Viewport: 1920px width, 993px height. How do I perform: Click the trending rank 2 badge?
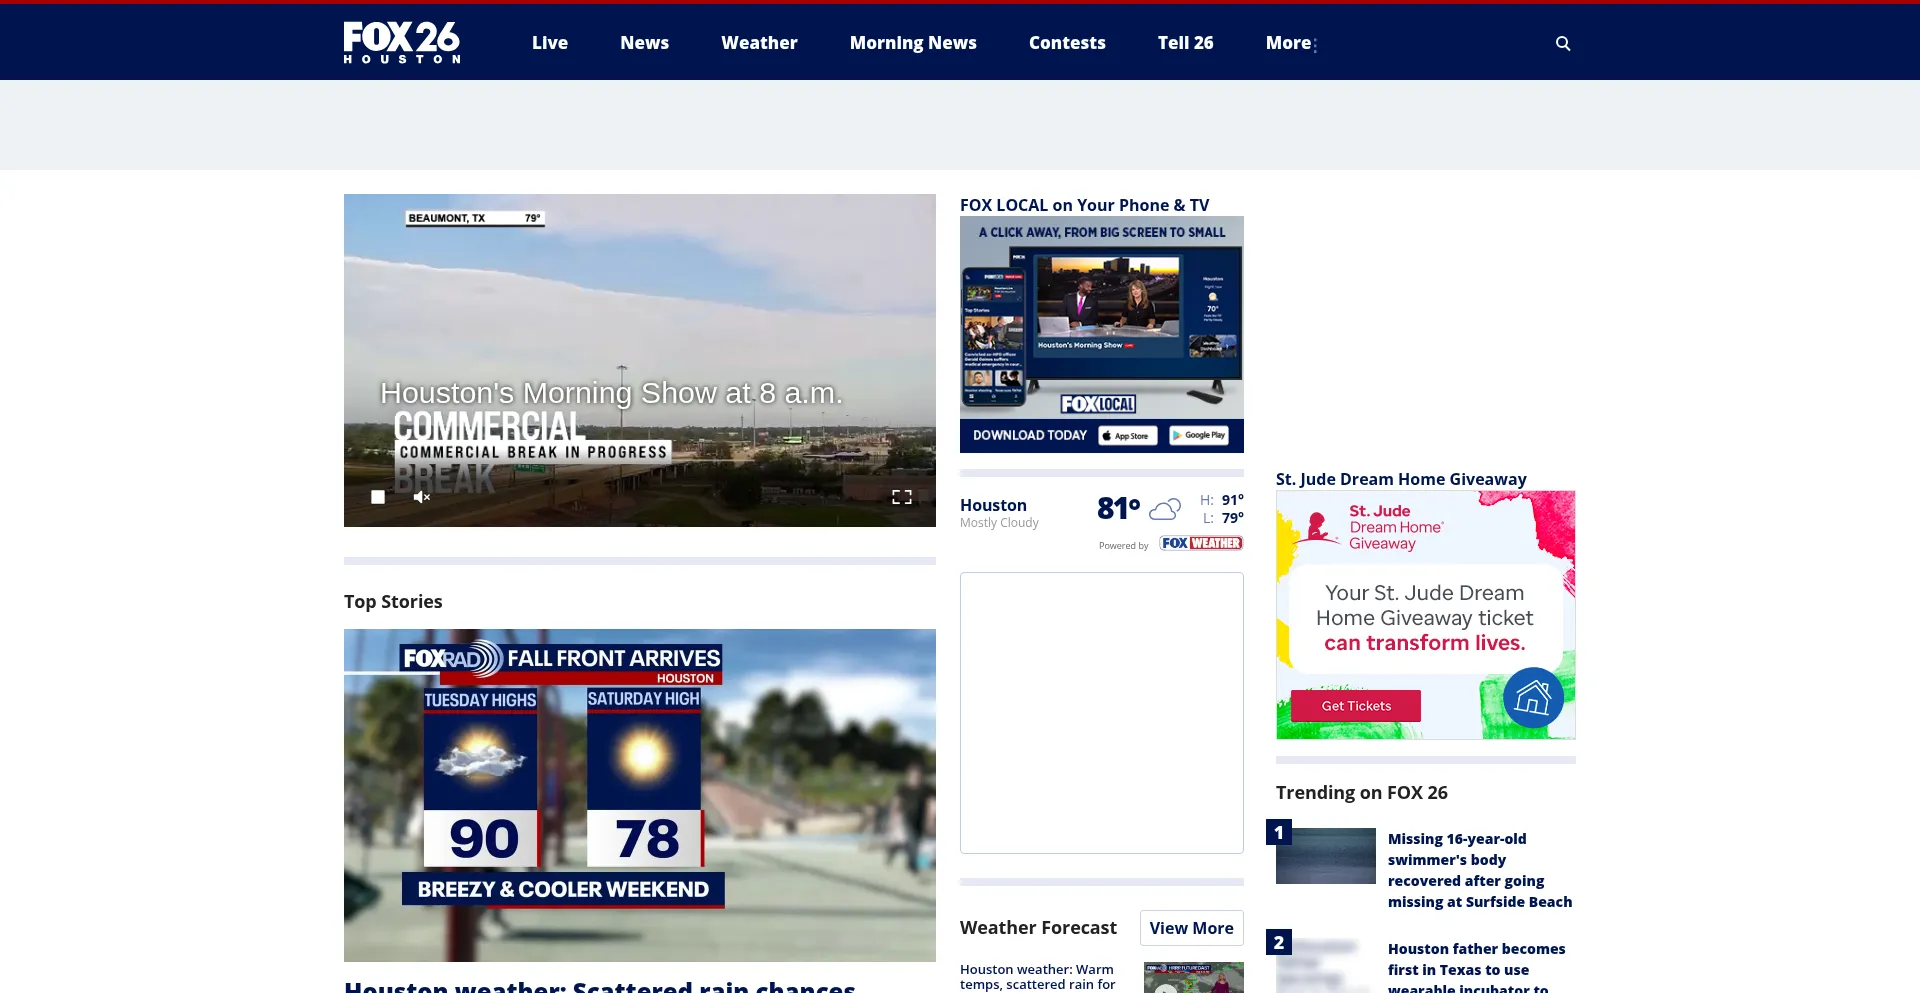[x=1279, y=942]
